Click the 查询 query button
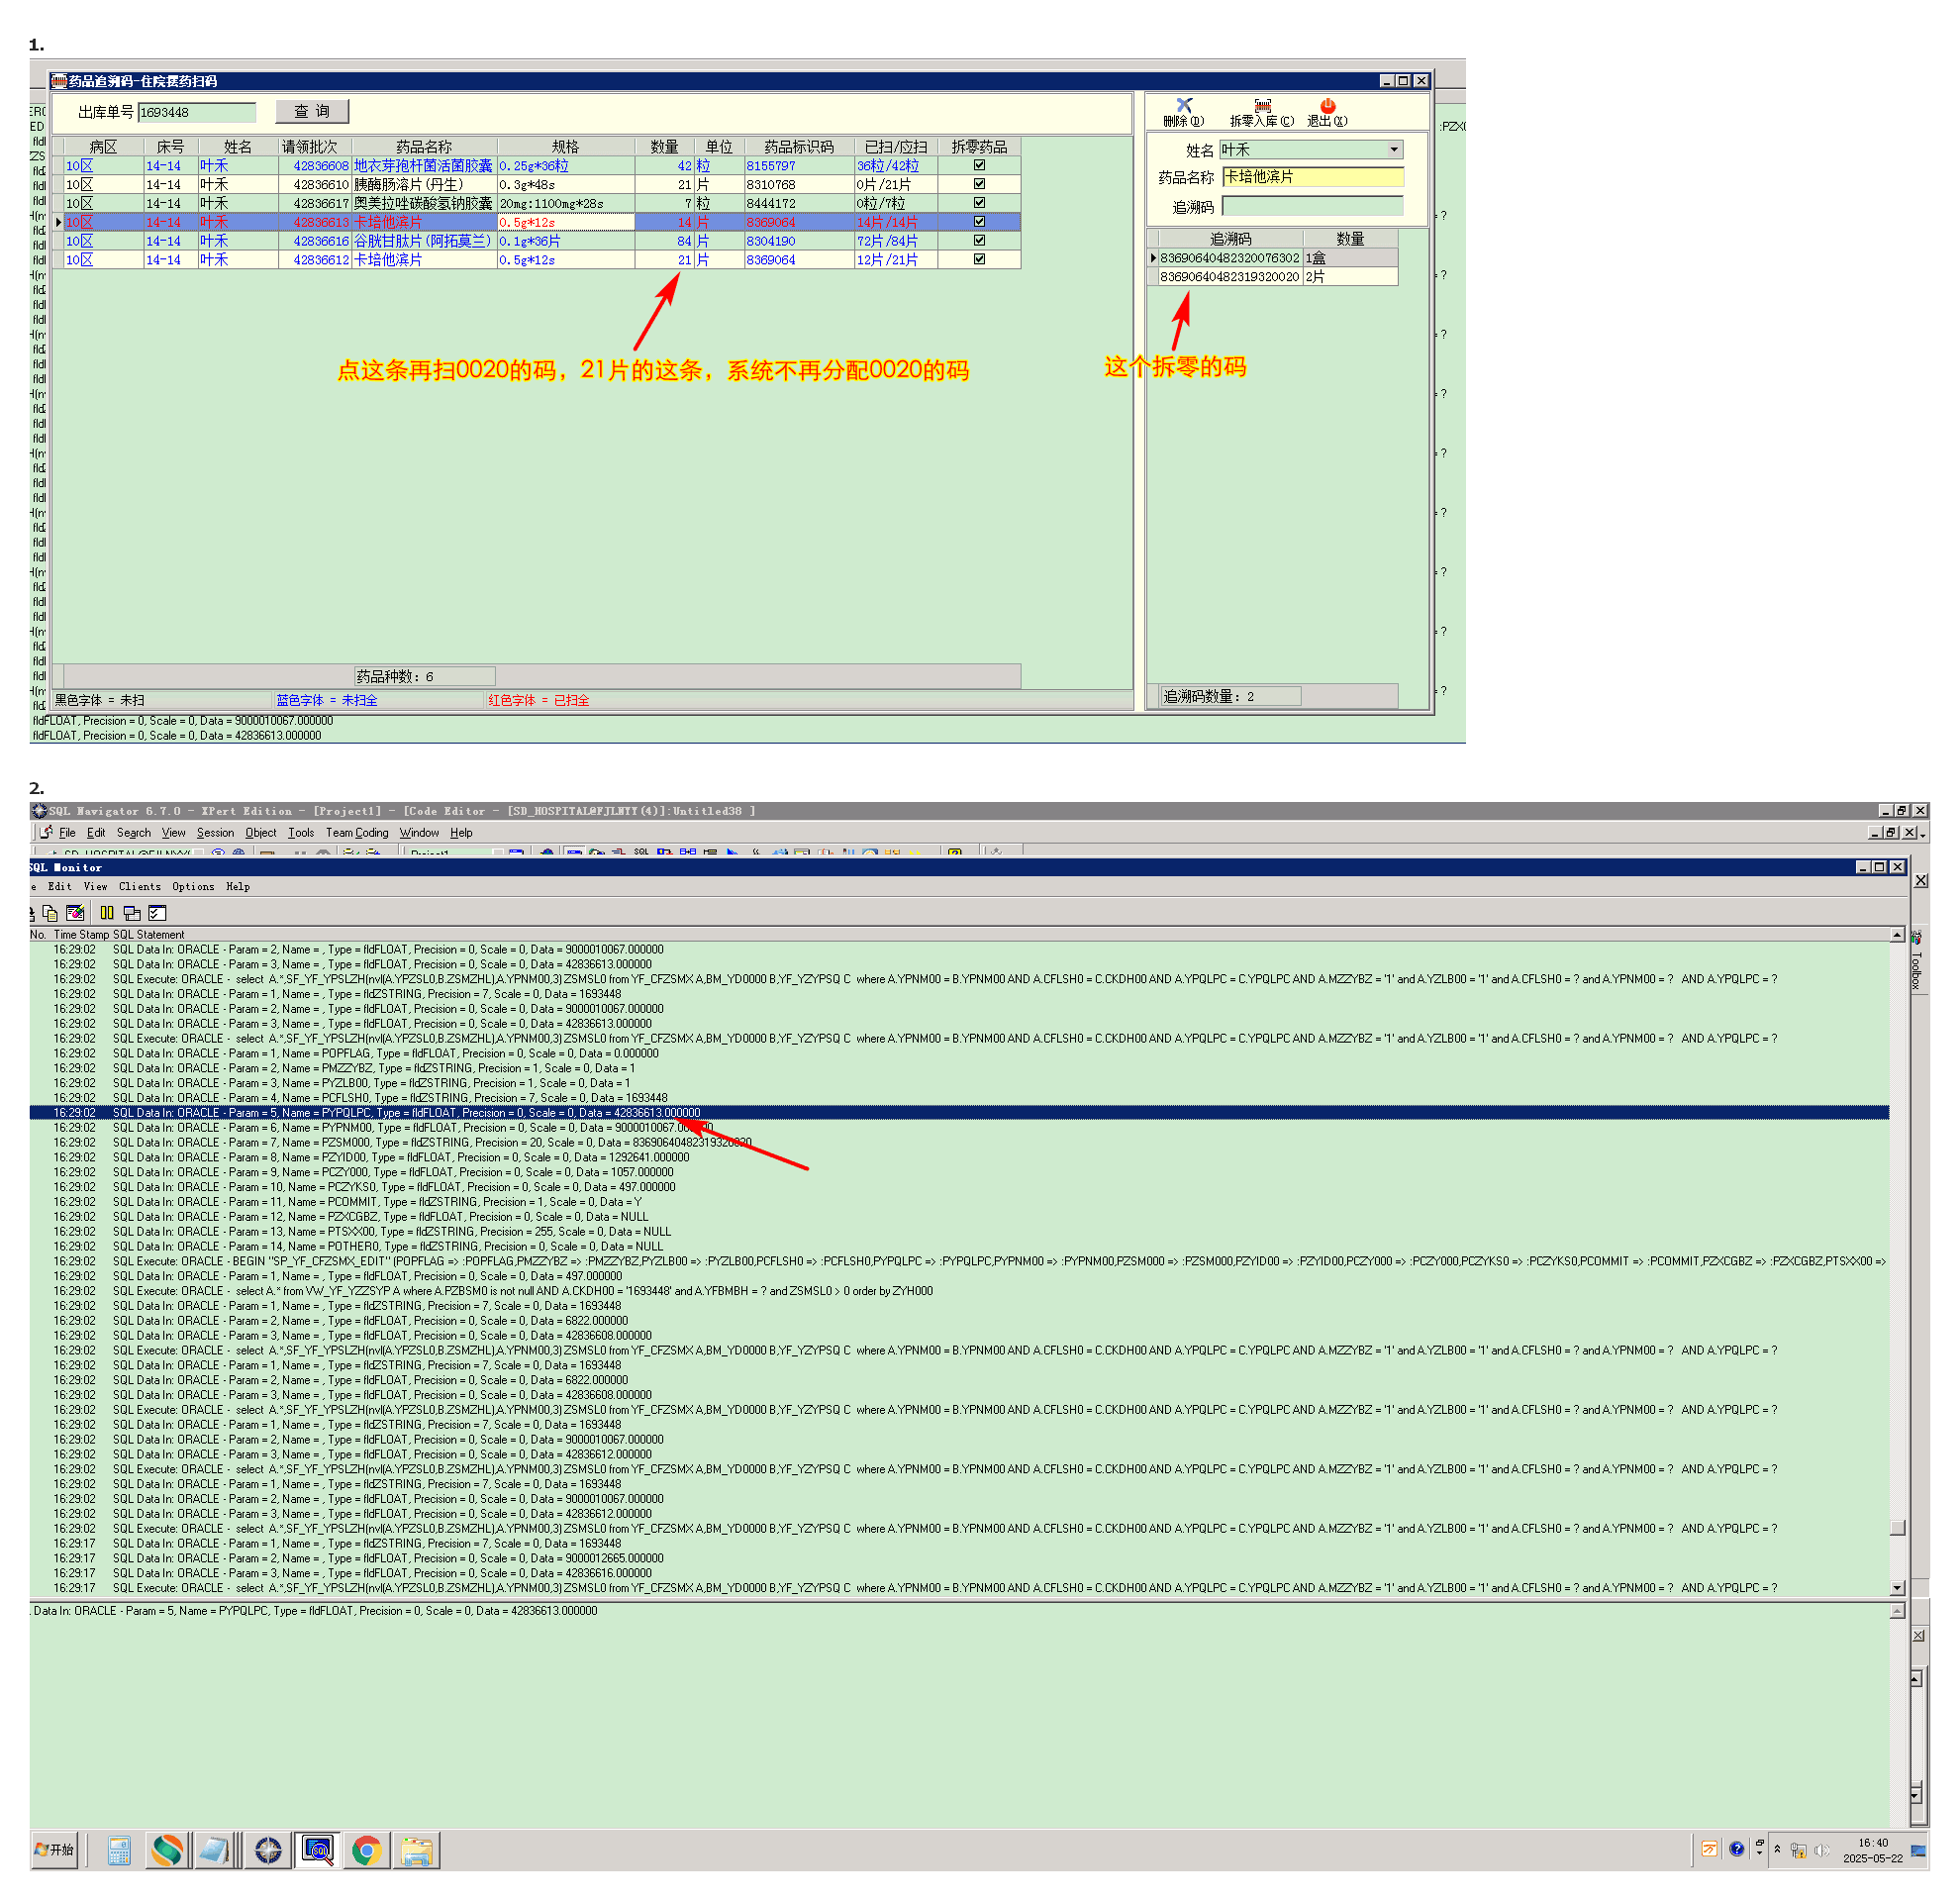The height and width of the screenshot is (1901, 1960). 312,112
